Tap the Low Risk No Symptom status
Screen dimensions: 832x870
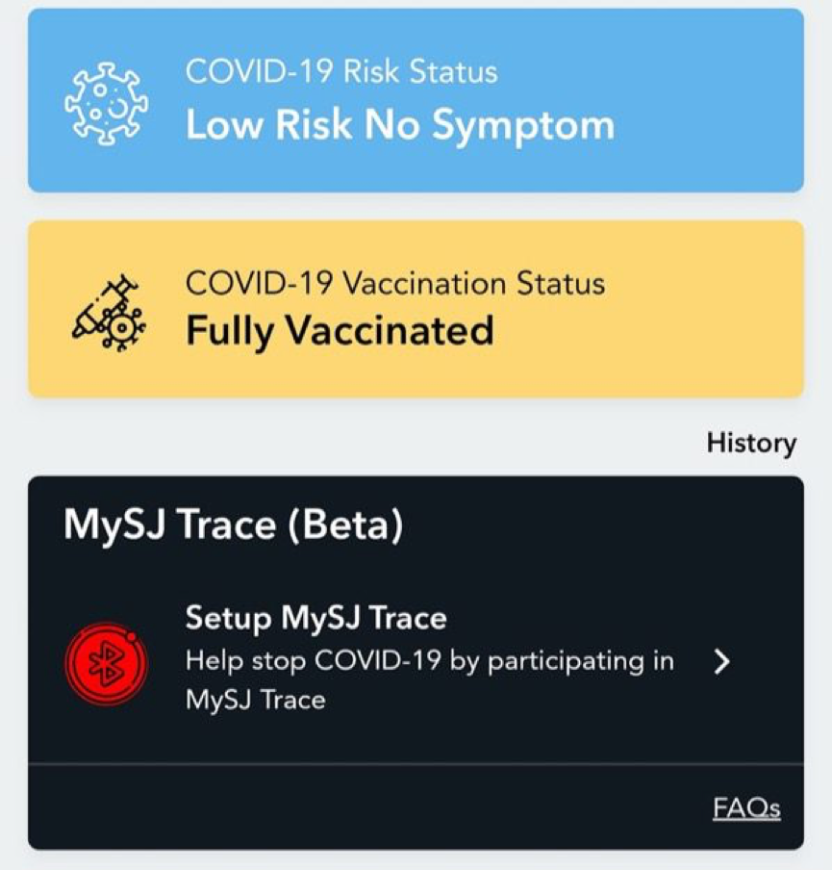click(x=400, y=126)
